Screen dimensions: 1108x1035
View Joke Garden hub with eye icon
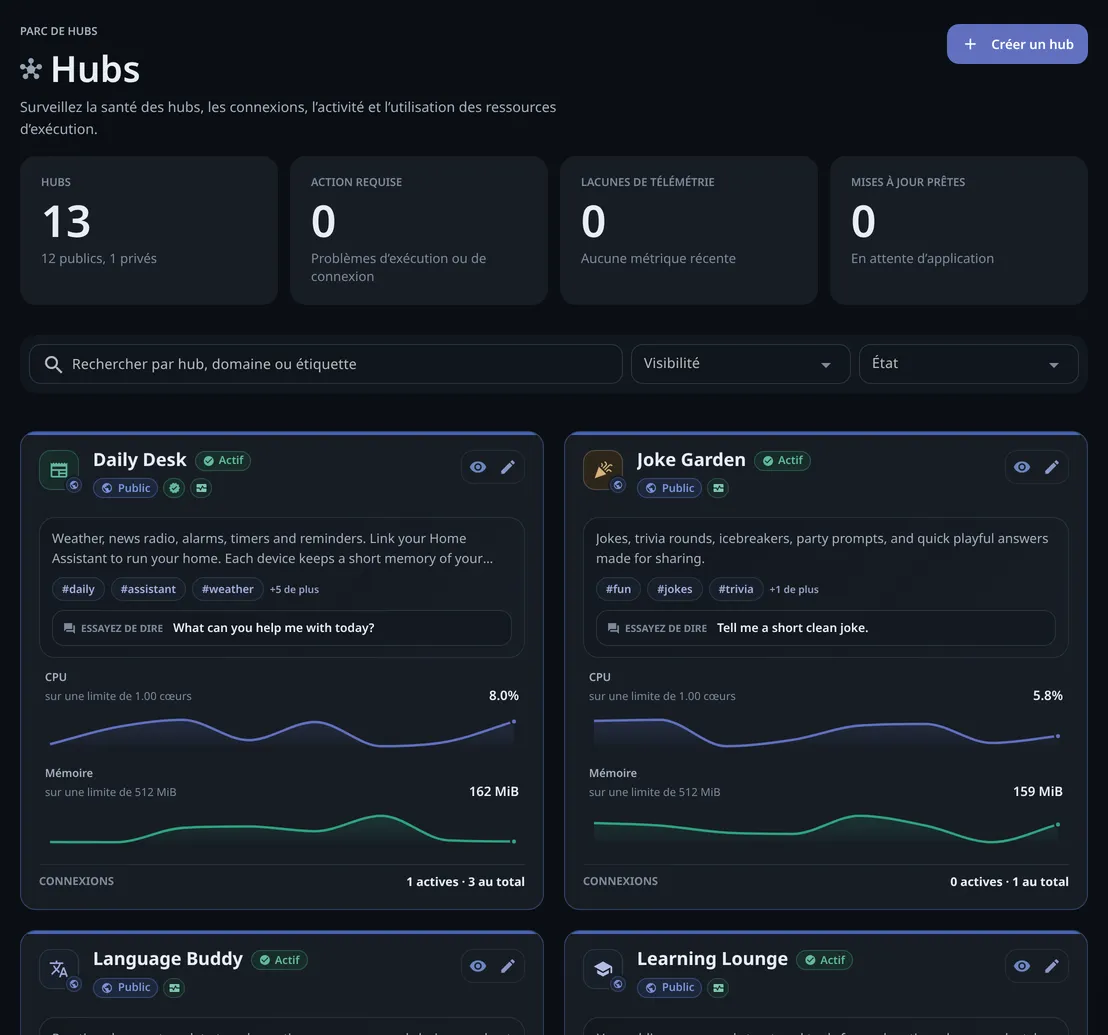(x=1022, y=467)
